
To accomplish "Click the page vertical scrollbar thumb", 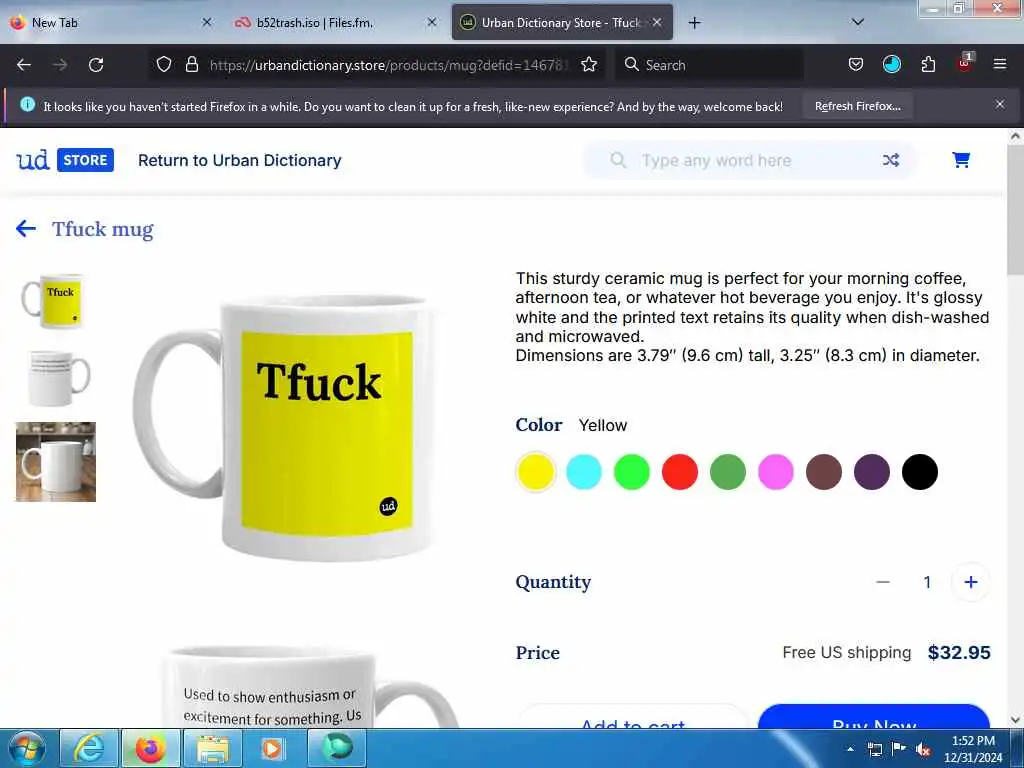I will point(1016,209).
